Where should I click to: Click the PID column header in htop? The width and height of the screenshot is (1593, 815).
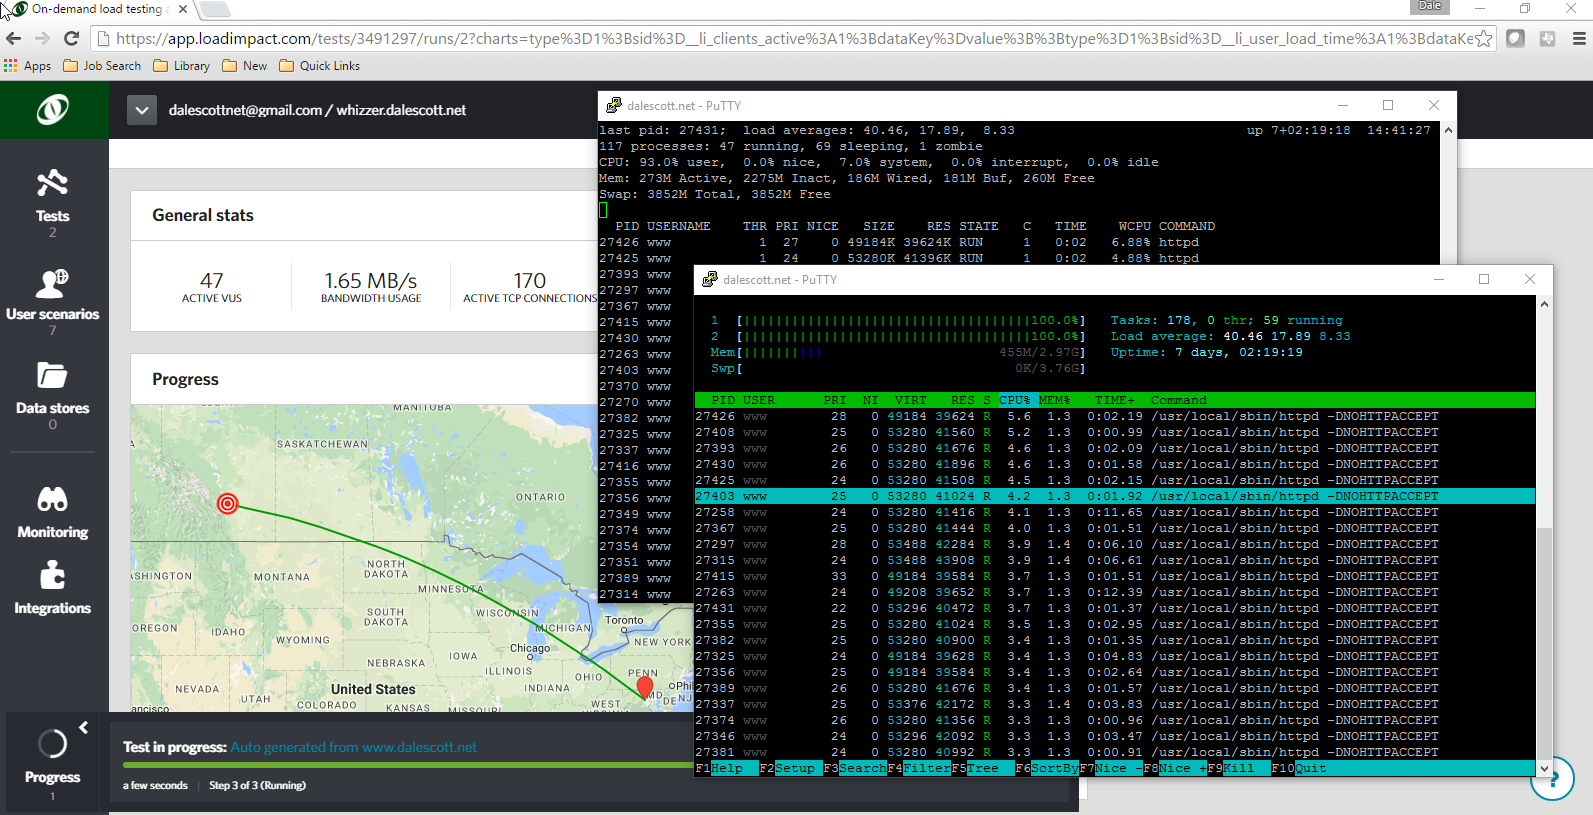tap(723, 400)
